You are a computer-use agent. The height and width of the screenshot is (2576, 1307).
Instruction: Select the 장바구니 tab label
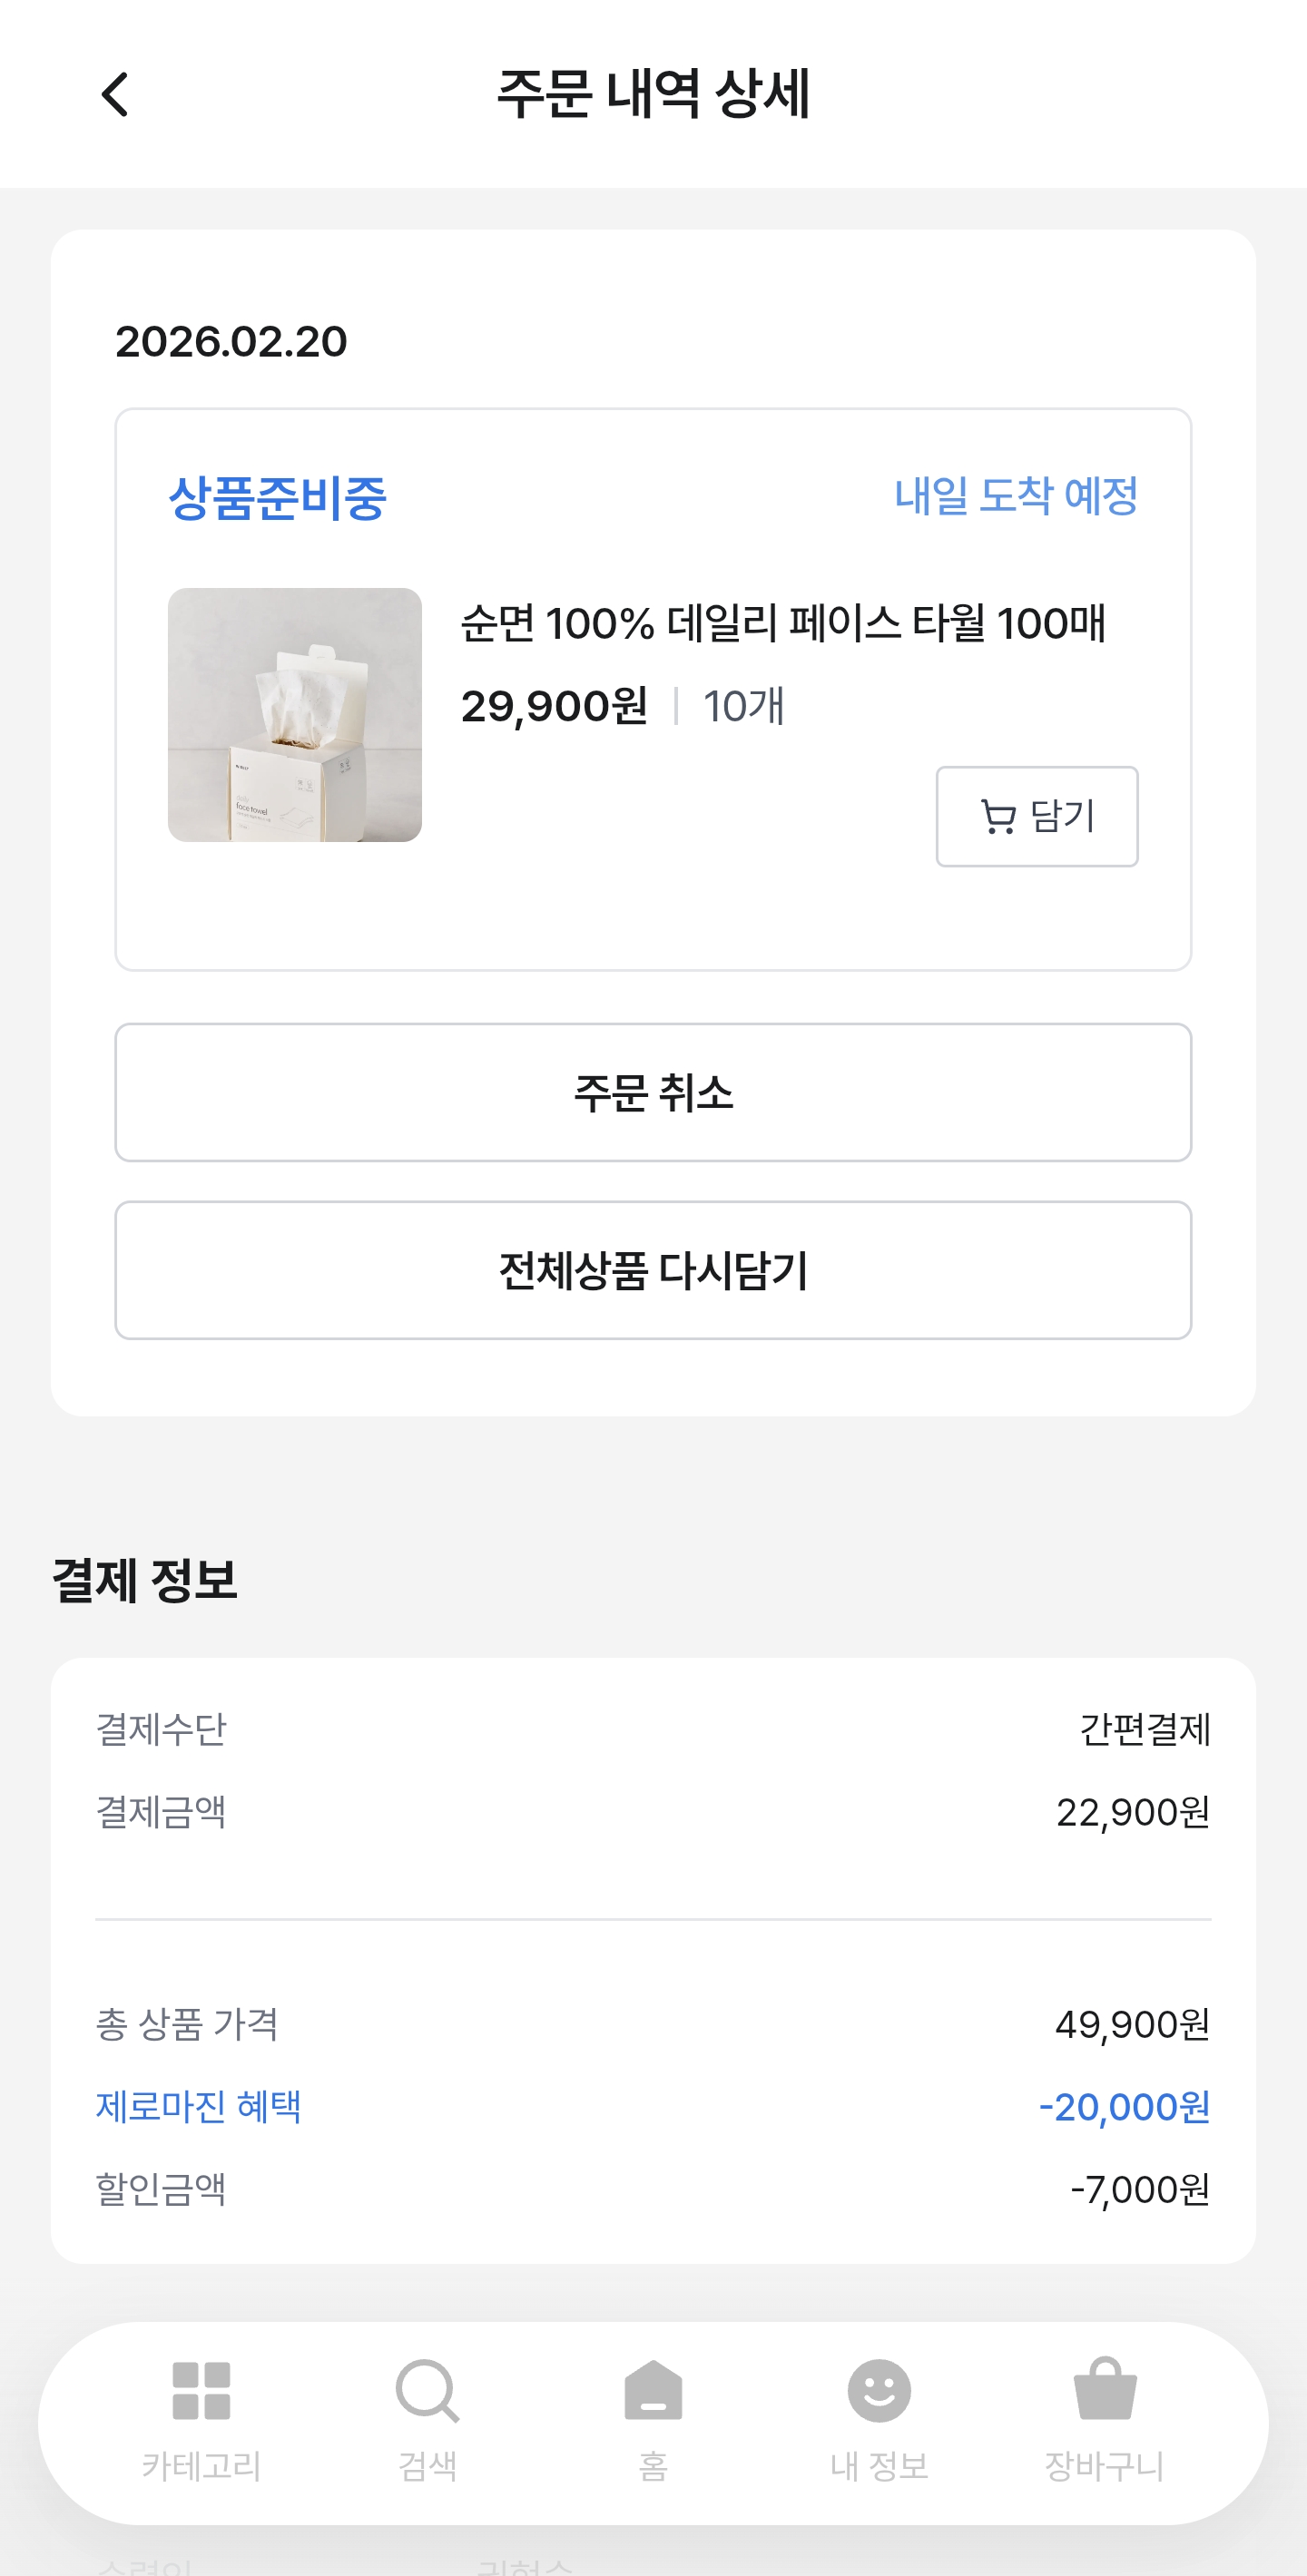click(1105, 2466)
